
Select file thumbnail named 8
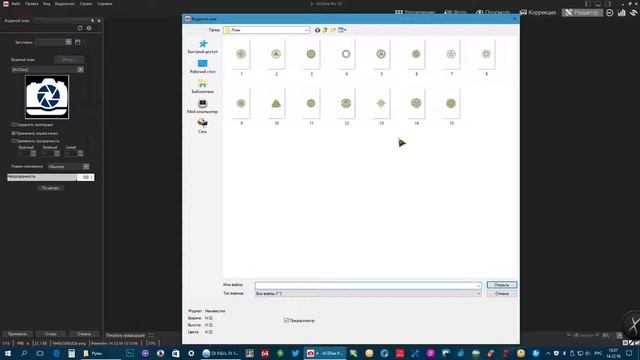pos(486,58)
